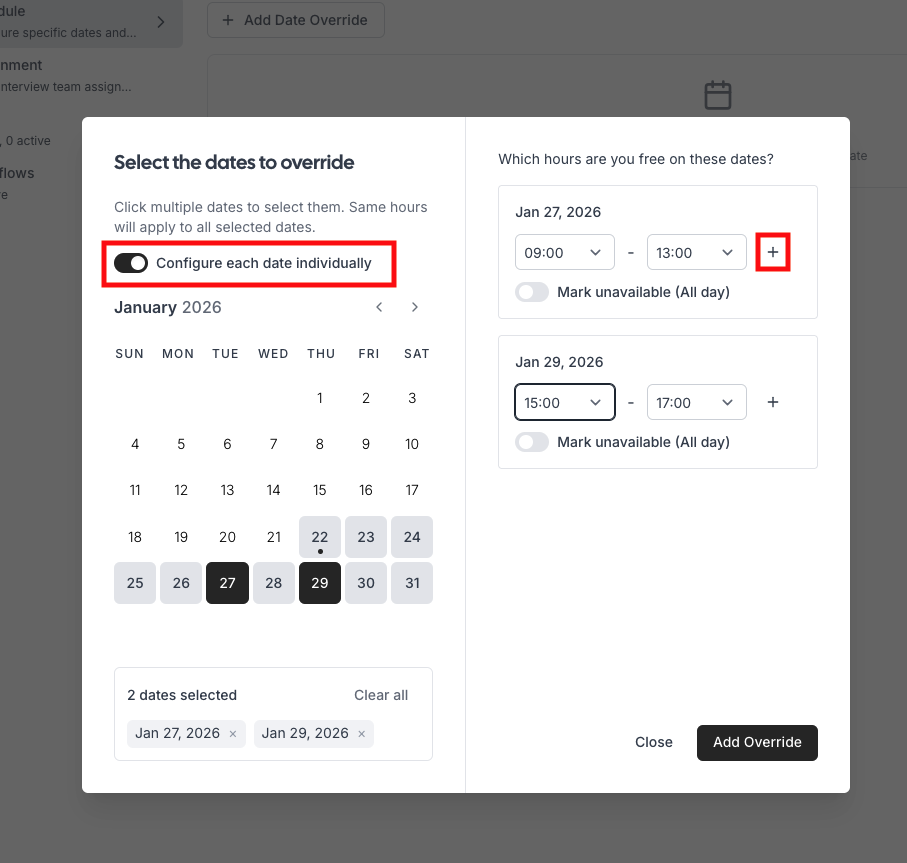
Task: Click the calendar icon in background panel
Action: (718, 95)
